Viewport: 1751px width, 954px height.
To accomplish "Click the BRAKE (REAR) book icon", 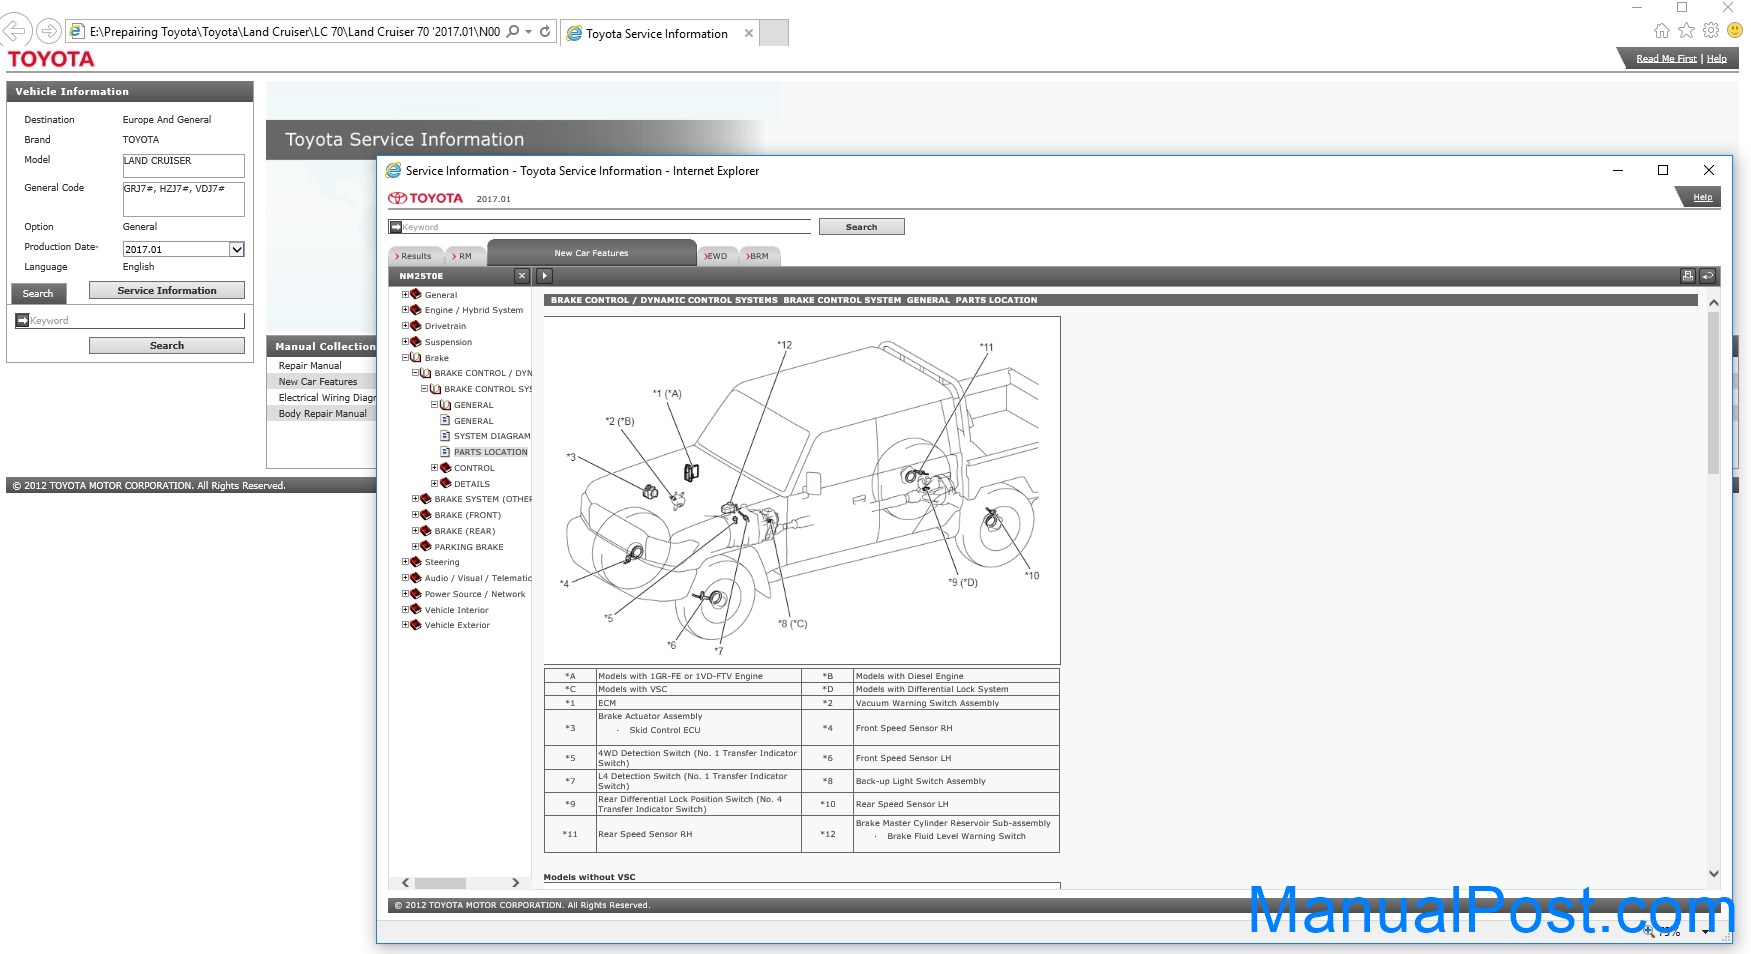I will [425, 531].
